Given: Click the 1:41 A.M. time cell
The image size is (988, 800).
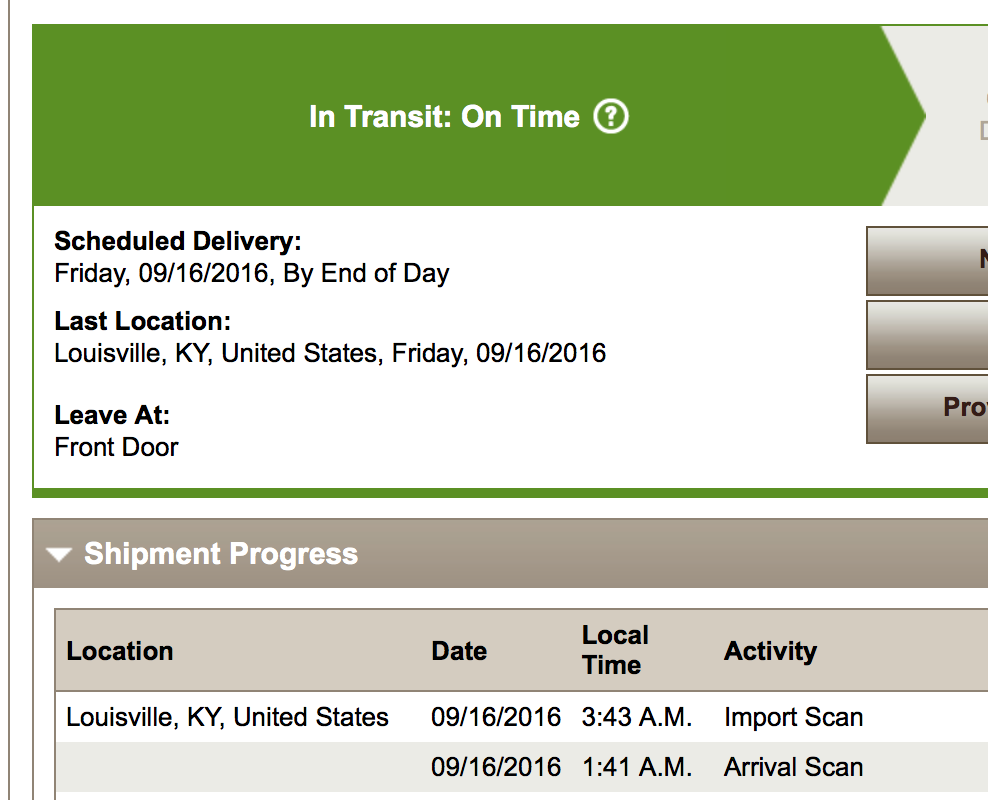Looking at the screenshot, I should (636, 767).
